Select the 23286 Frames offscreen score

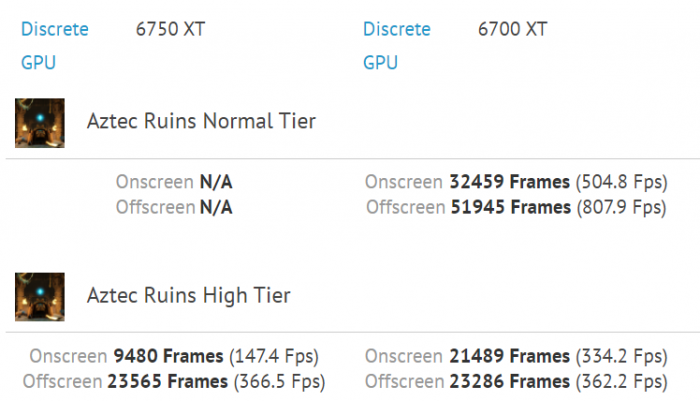tap(509, 381)
